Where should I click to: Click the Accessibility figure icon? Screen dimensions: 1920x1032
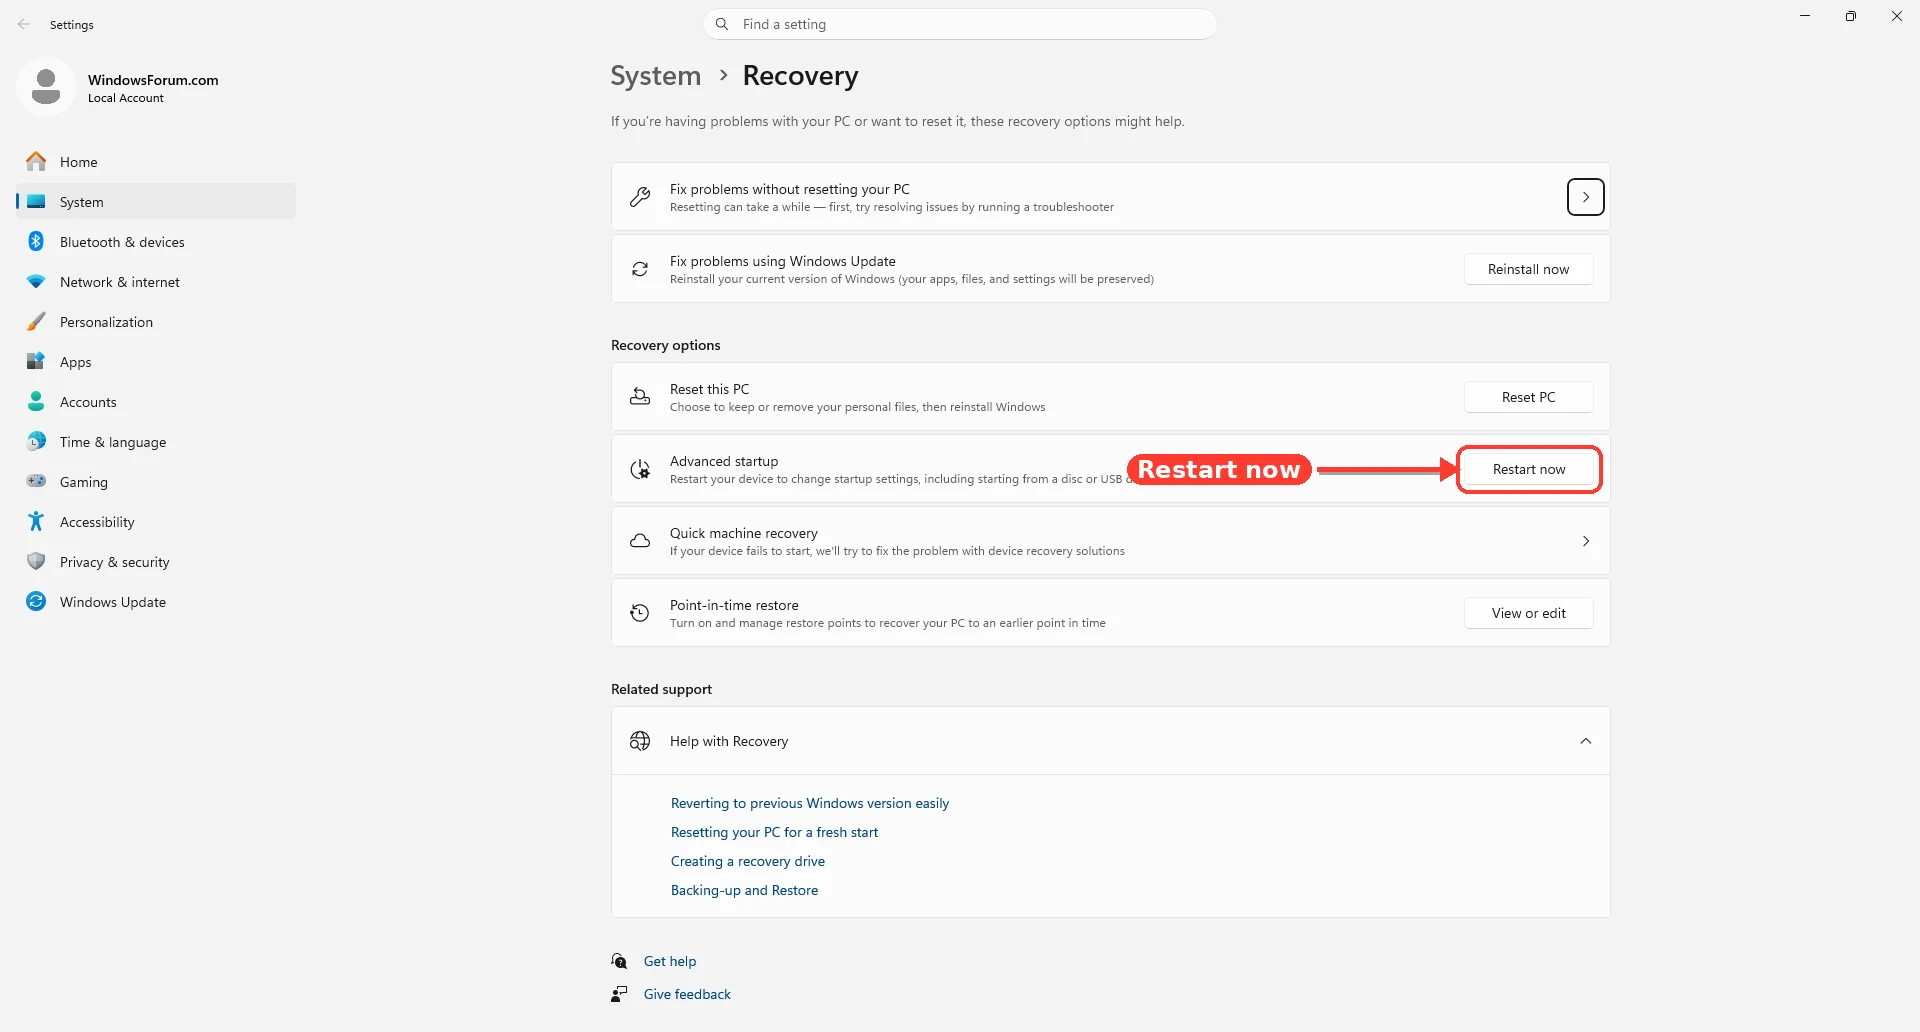point(36,521)
